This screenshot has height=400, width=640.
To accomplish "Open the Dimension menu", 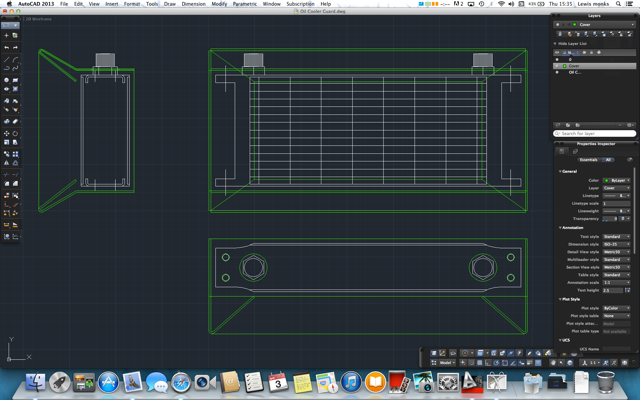I will pyautogui.click(x=193, y=4).
